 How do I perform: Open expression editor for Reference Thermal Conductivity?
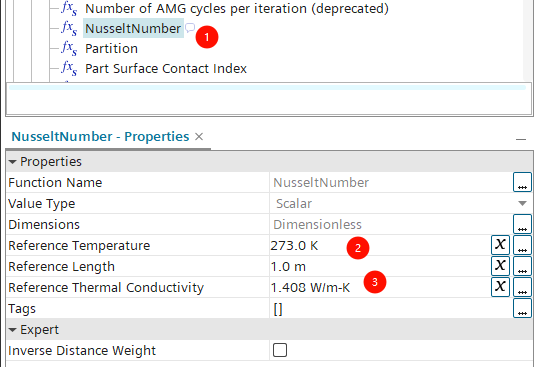click(500, 287)
